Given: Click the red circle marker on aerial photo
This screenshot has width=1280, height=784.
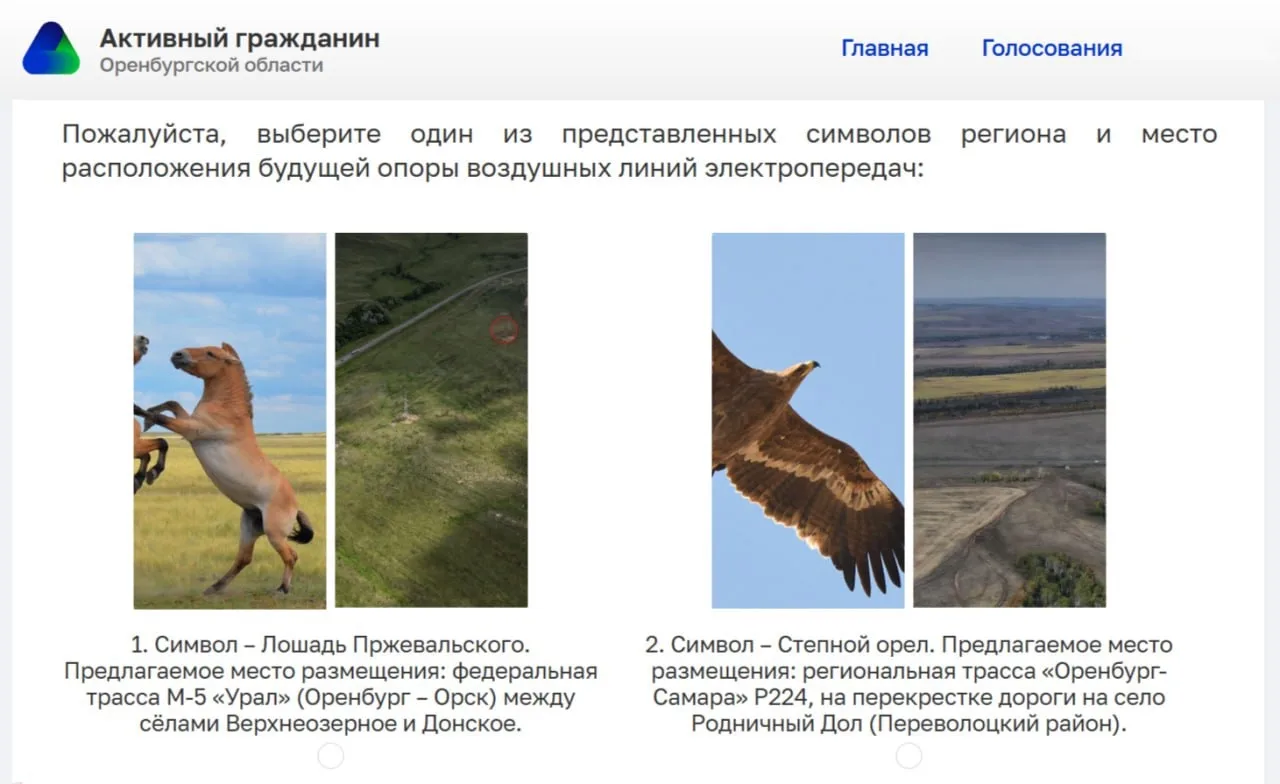Looking at the screenshot, I should pos(504,328).
